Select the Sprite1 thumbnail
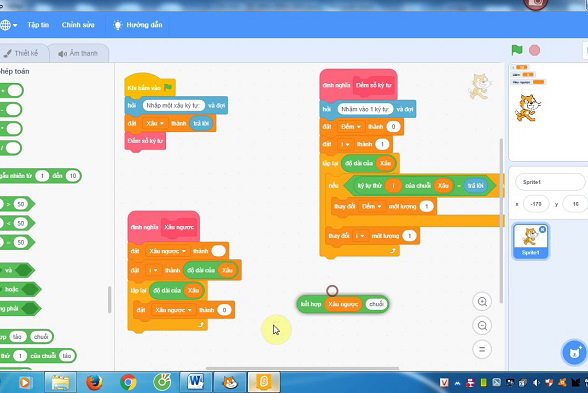 [531, 242]
